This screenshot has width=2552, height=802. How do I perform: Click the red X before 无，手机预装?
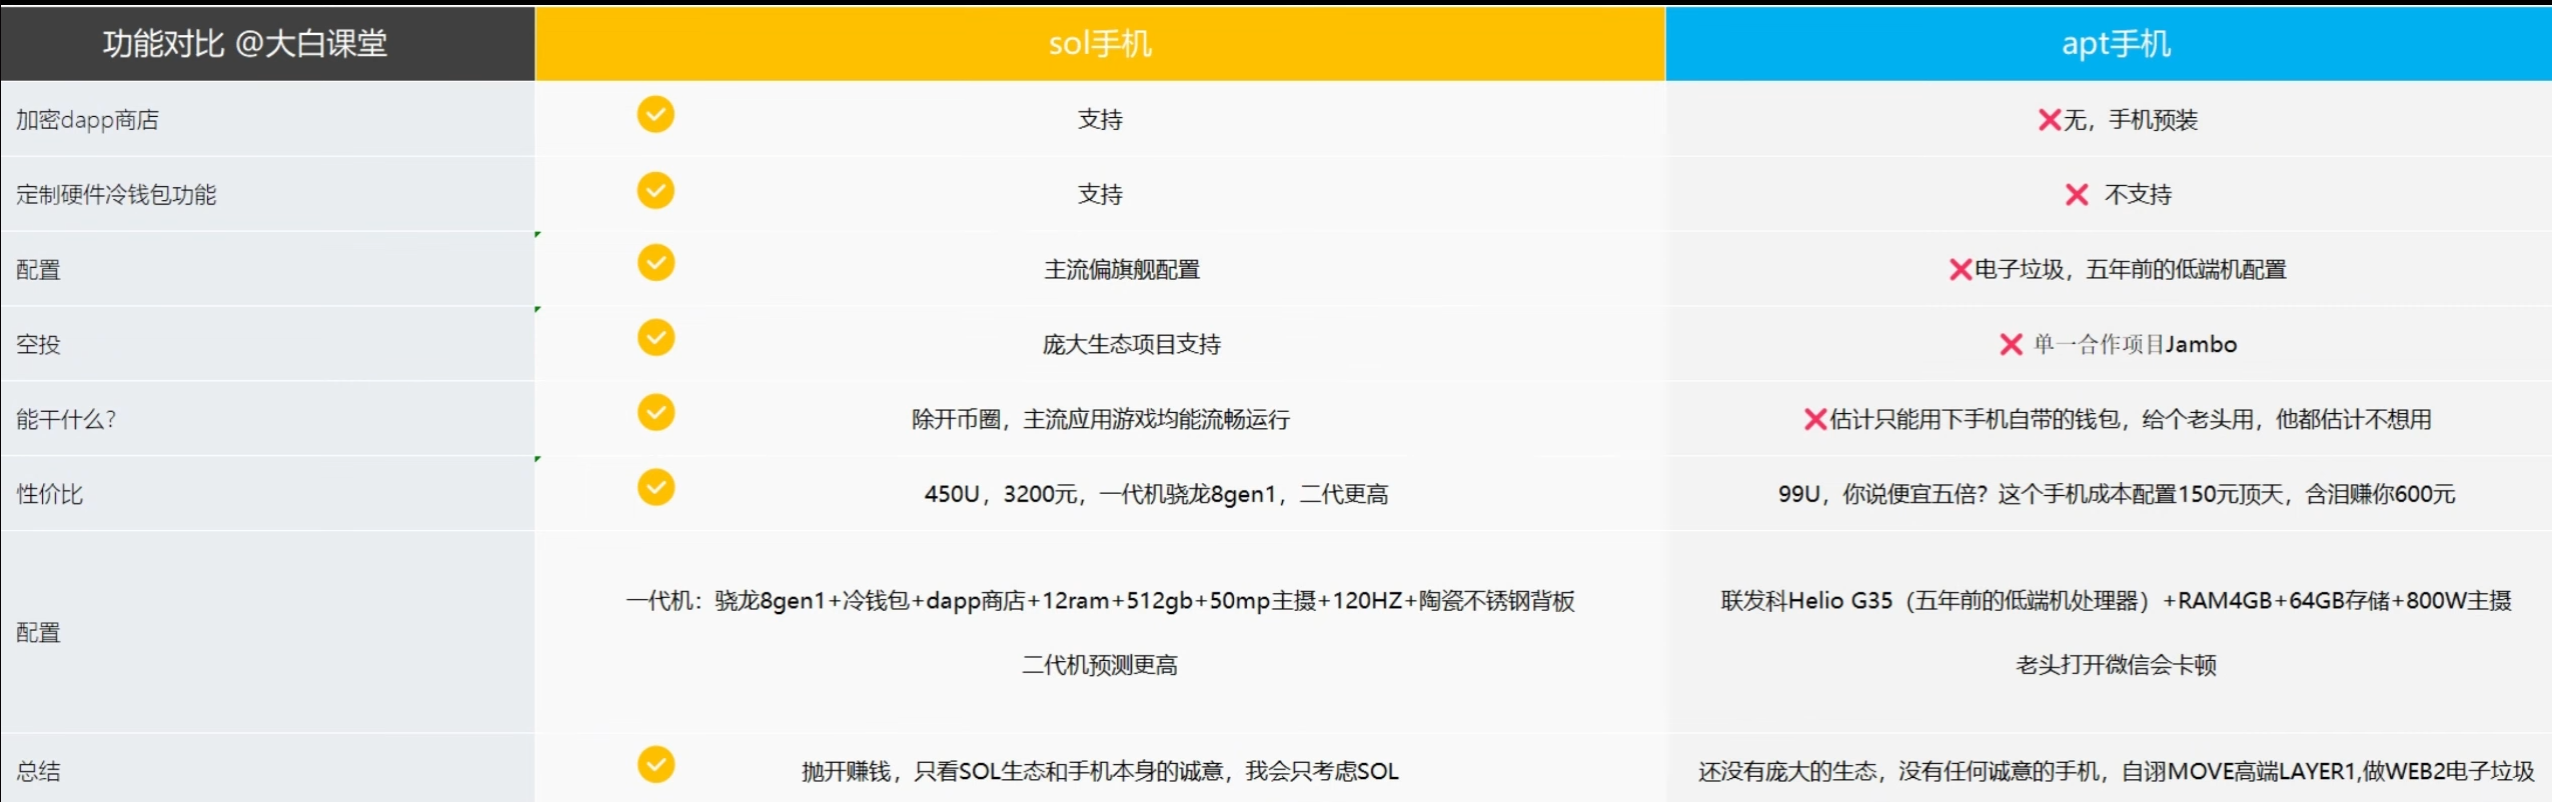click(2049, 120)
